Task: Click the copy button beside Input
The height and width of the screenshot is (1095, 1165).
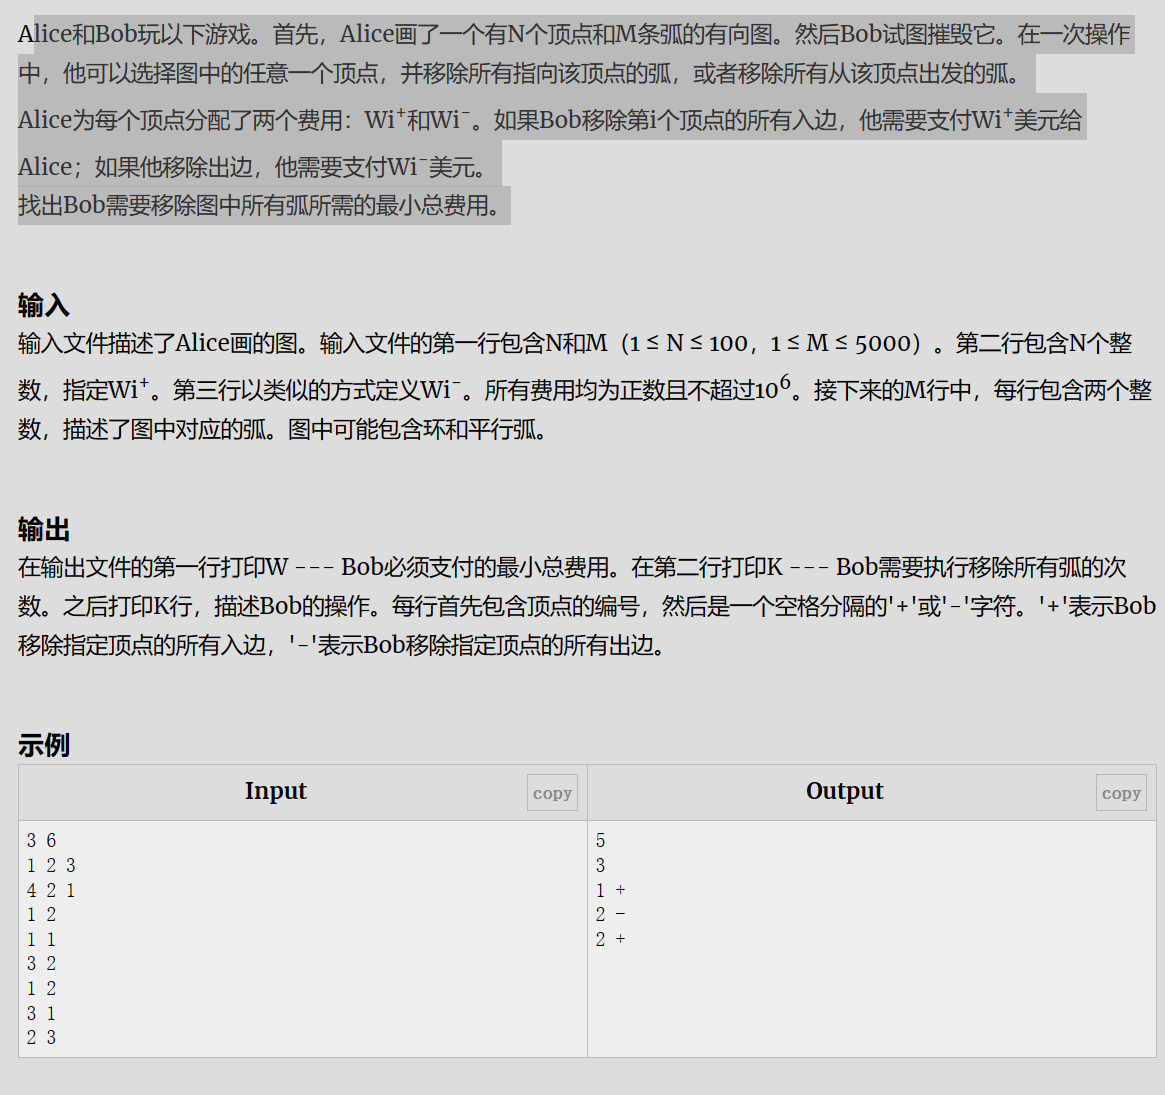Action: (552, 793)
